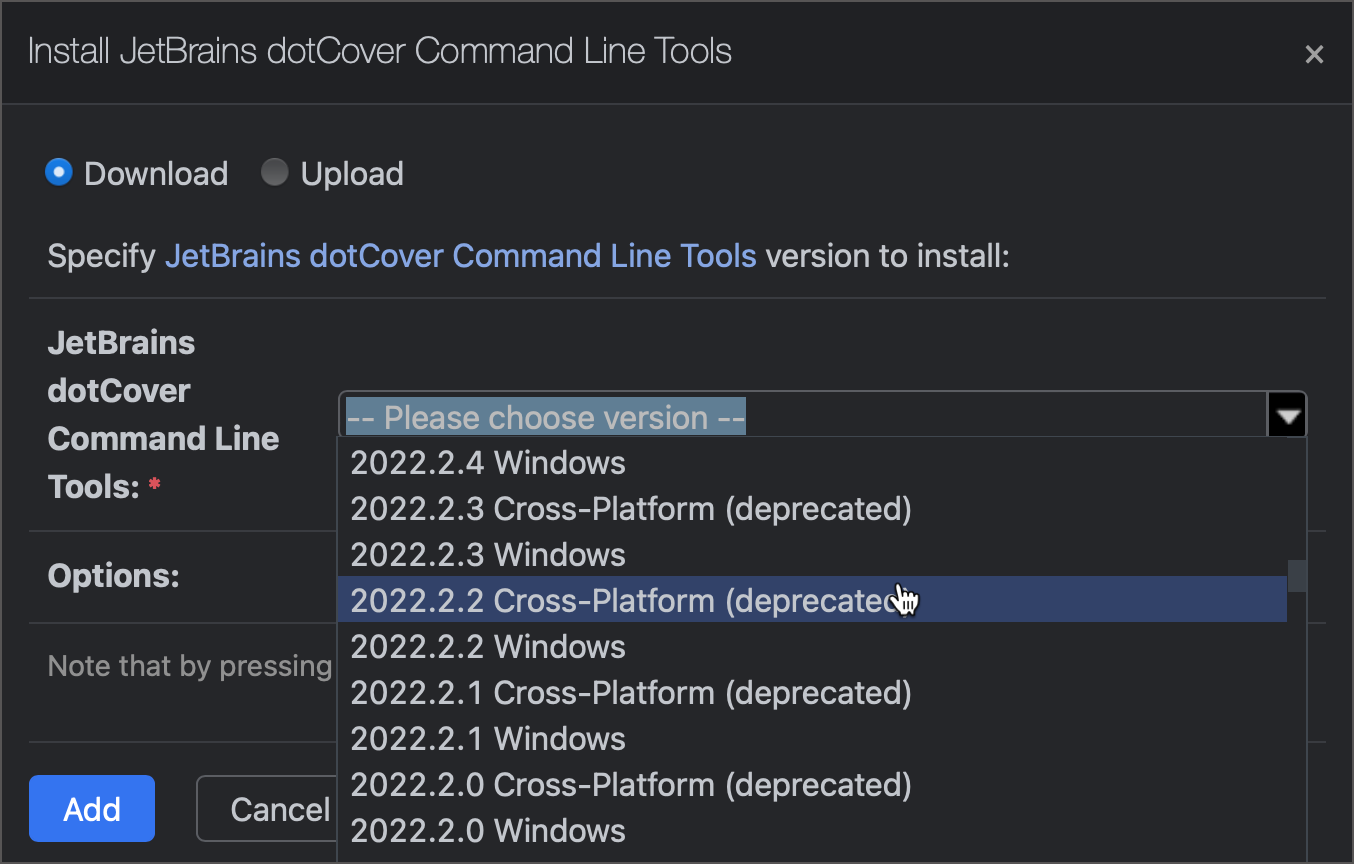Open the version selection dropdown arrow
This screenshot has width=1354, height=864.
tap(1286, 413)
